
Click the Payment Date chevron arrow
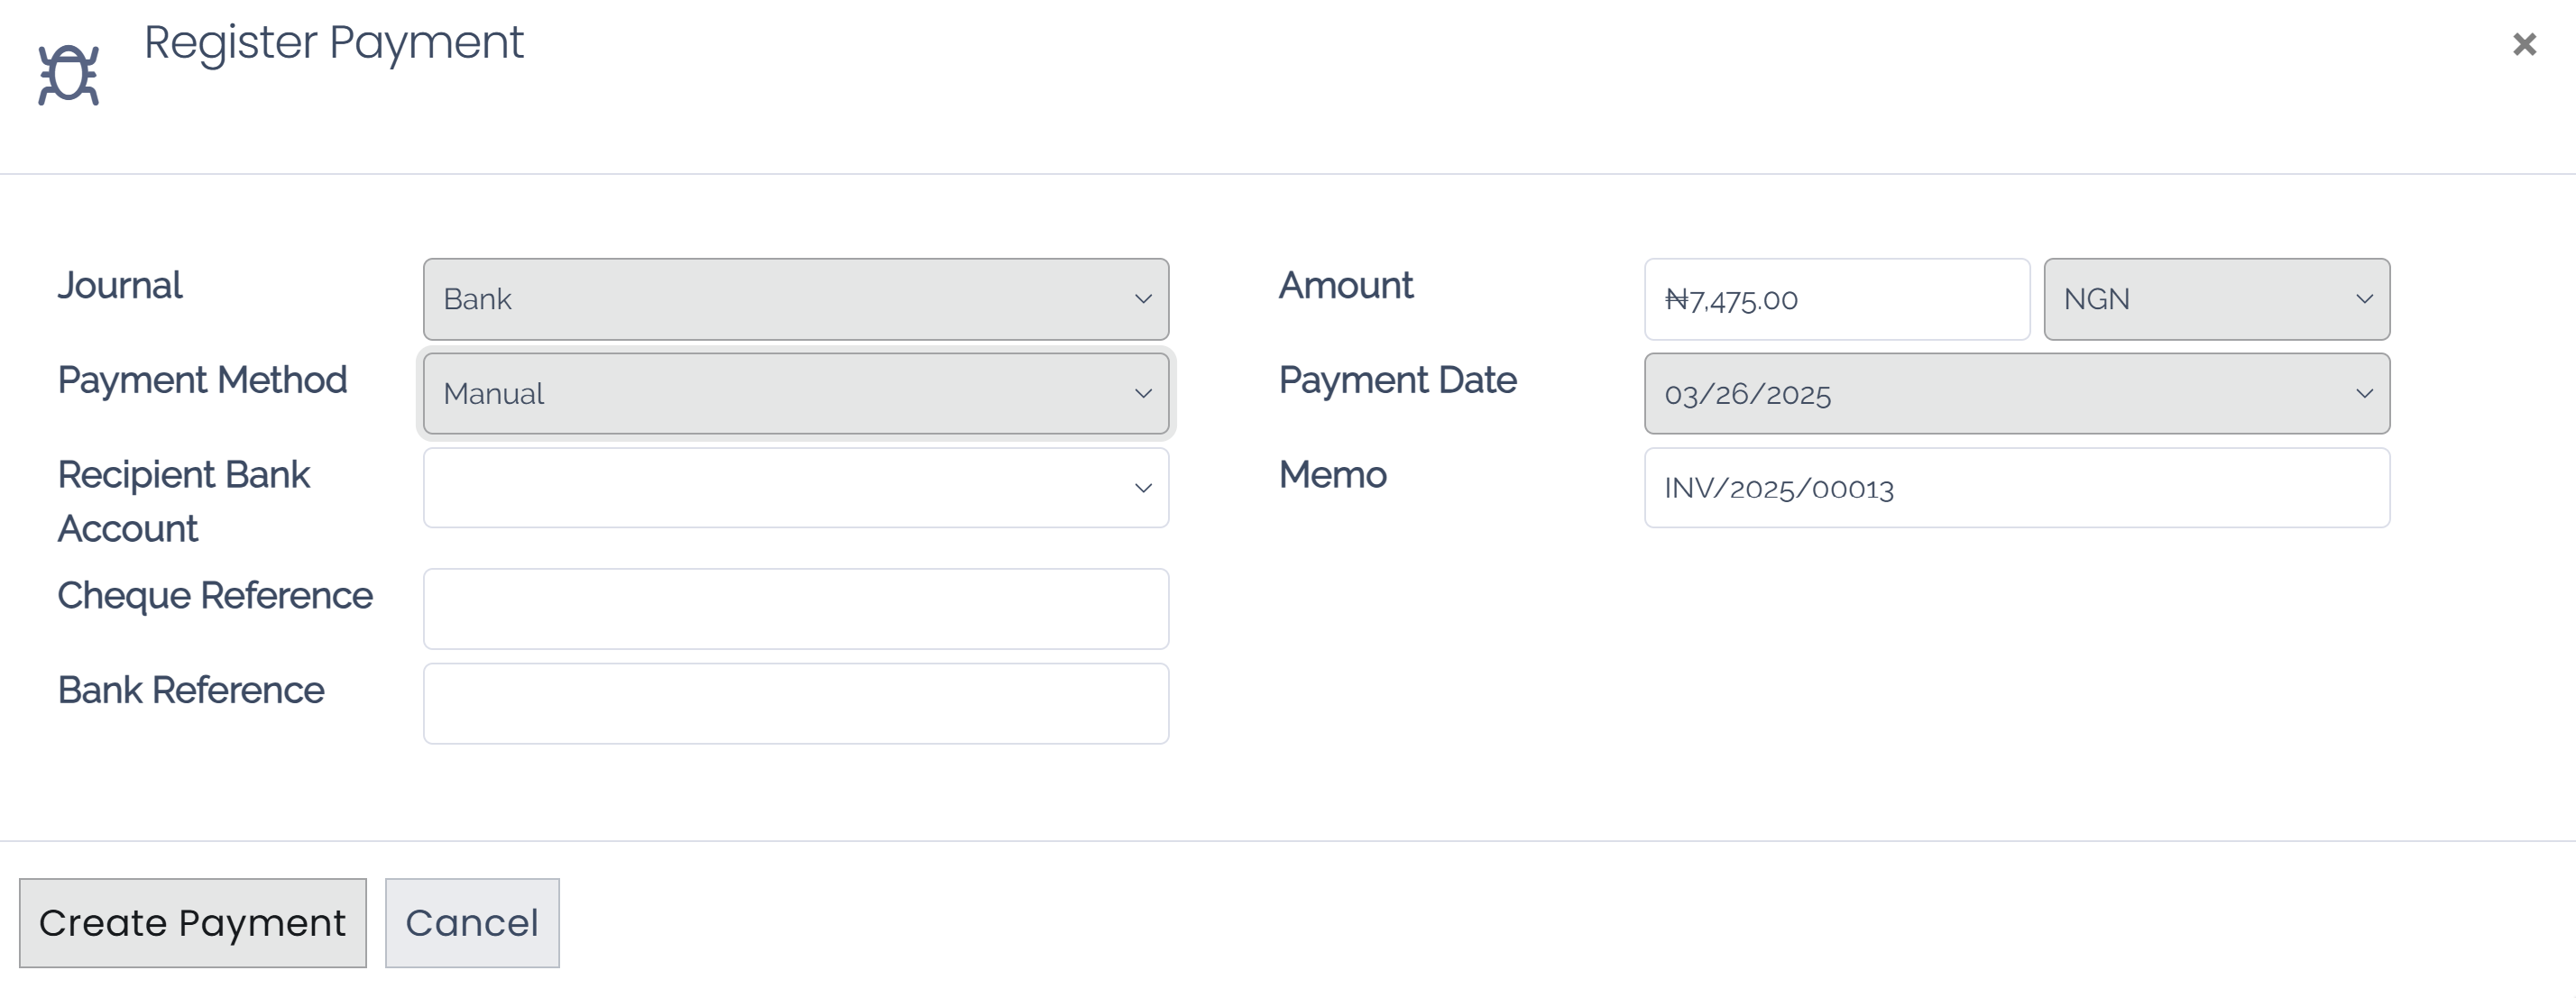(2364, 393)
